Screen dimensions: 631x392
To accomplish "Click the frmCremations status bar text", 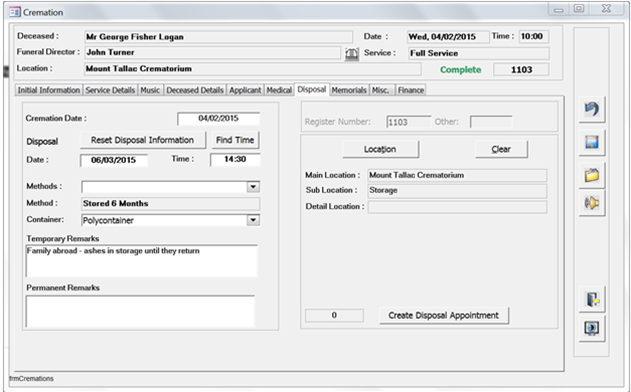I will [31, 379].
